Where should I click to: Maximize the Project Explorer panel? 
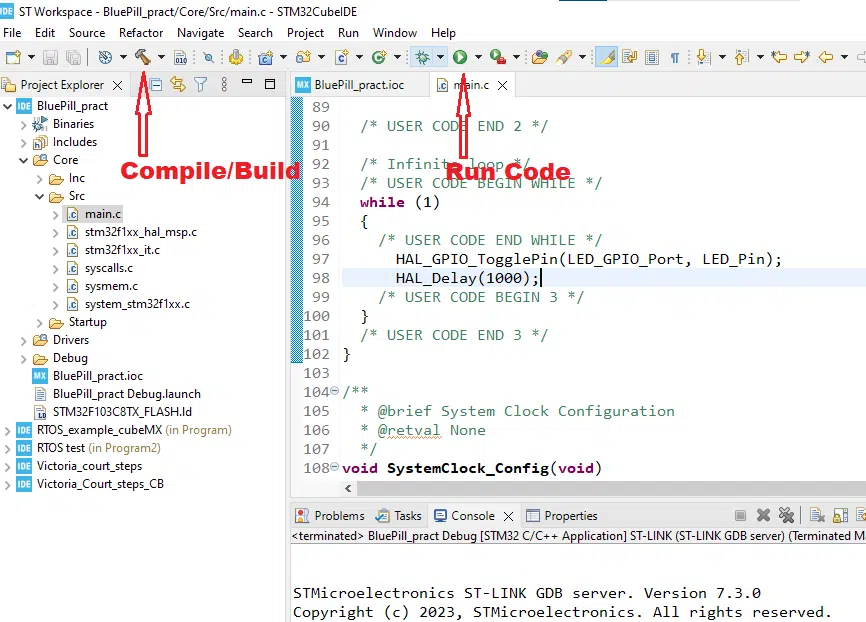click(270, 84)
